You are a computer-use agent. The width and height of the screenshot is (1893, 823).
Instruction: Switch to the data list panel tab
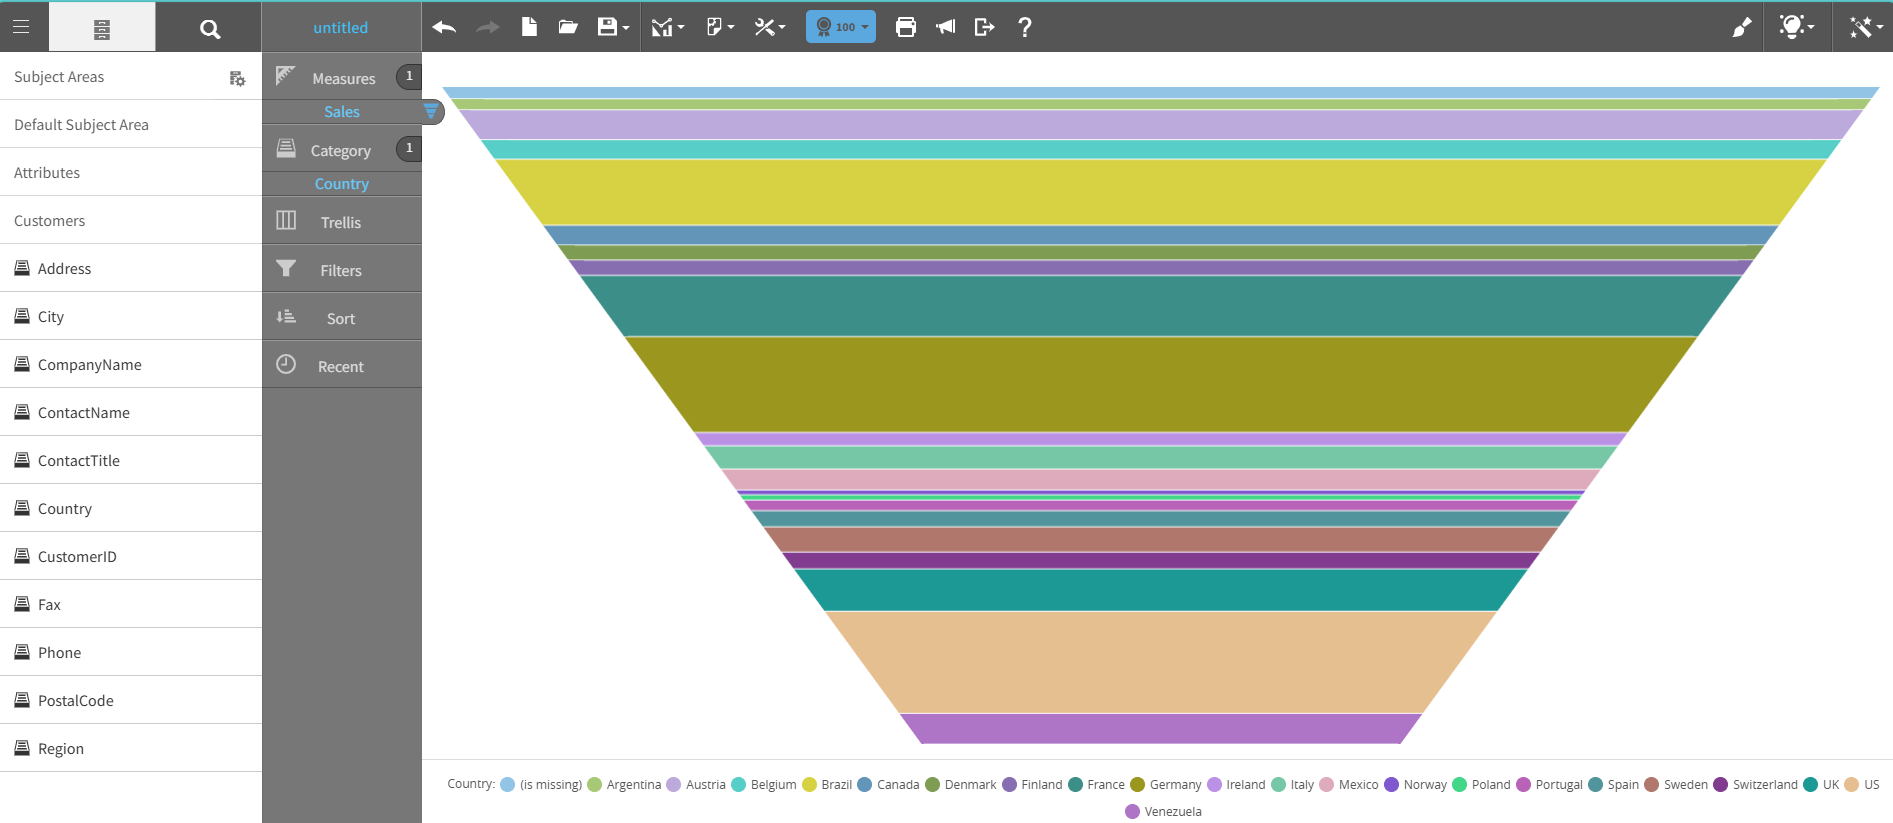pyautogui.click(x=102, y=28)
